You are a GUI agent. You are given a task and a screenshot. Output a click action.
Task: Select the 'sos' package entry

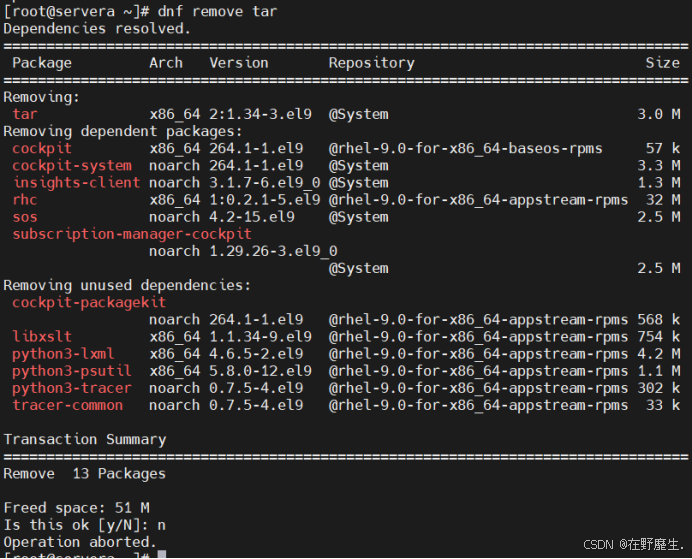point(25,217)
